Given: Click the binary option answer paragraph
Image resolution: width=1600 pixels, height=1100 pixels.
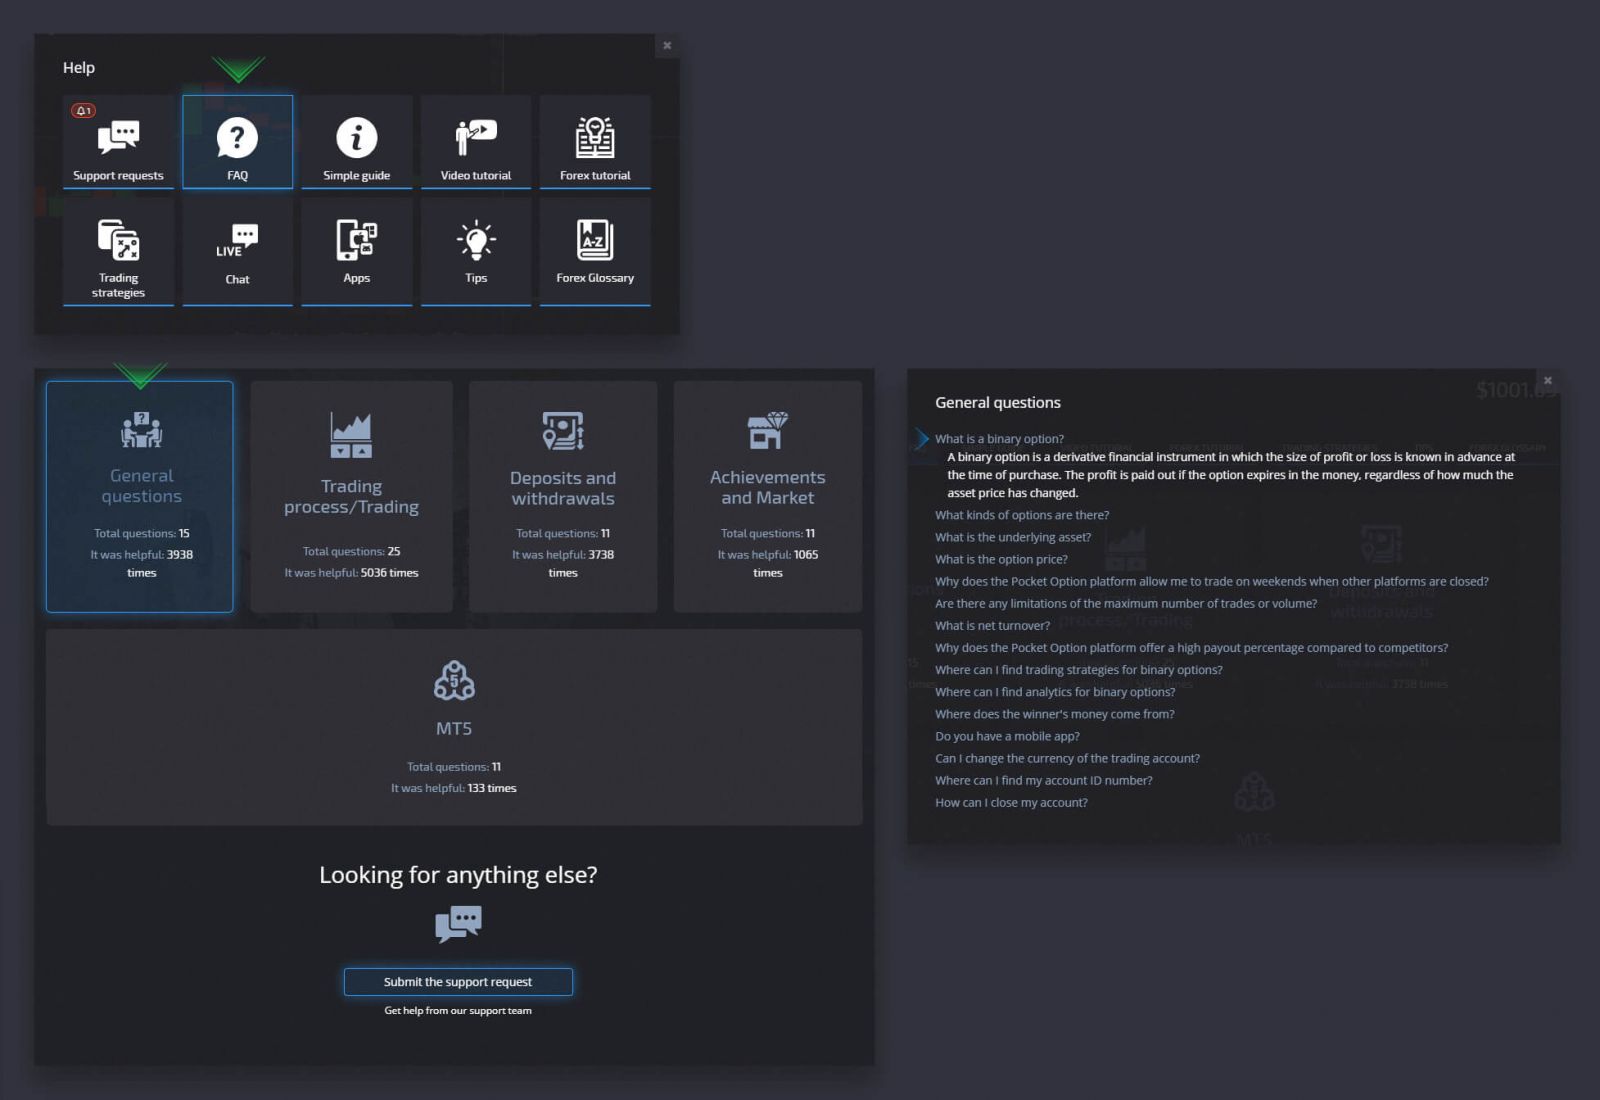Looking at the screenshot, I should [x=1231, y=475].
